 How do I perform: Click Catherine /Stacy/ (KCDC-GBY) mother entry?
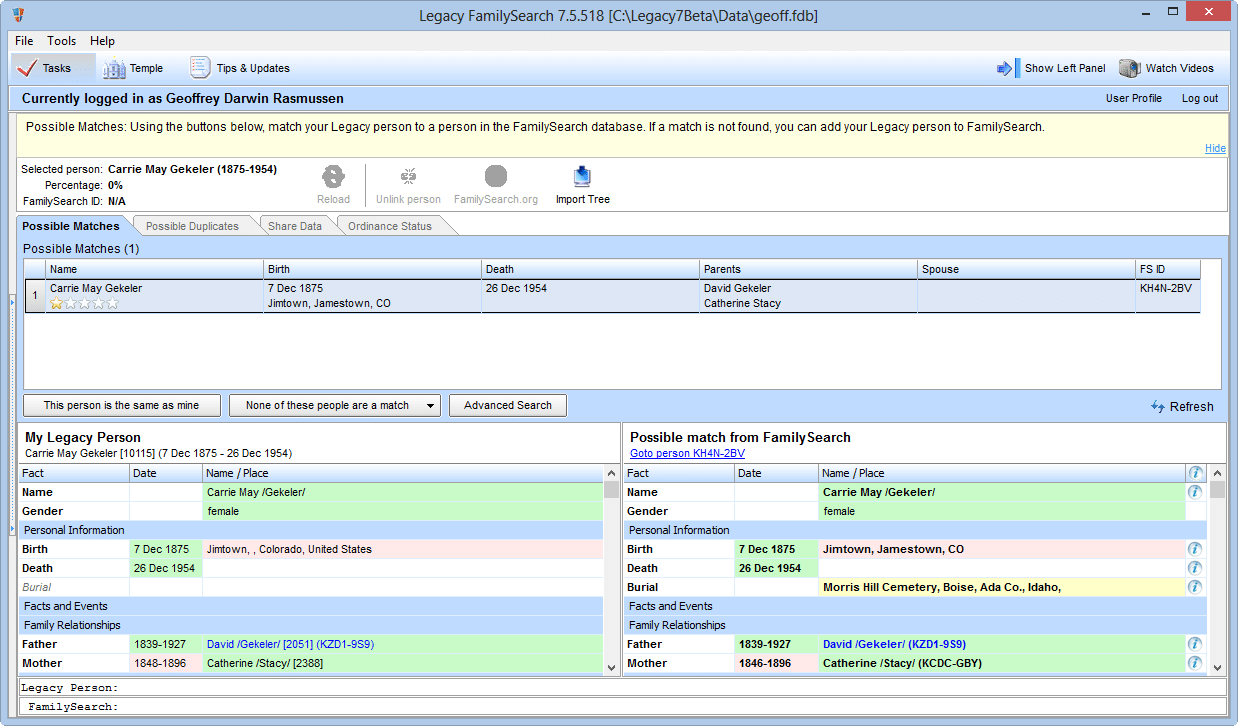(902, 663)
